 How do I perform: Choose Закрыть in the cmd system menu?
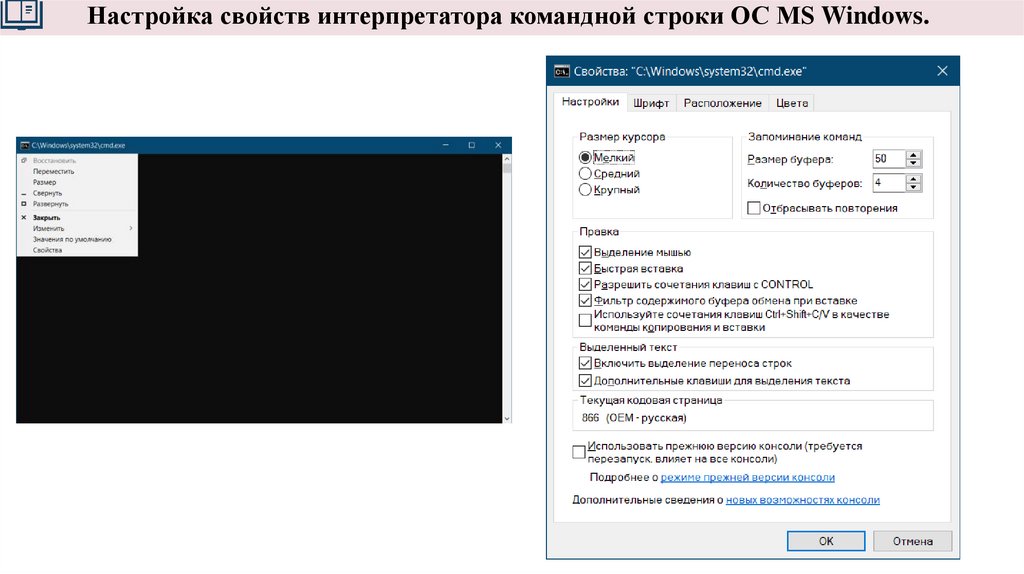[x=77, y=217]
